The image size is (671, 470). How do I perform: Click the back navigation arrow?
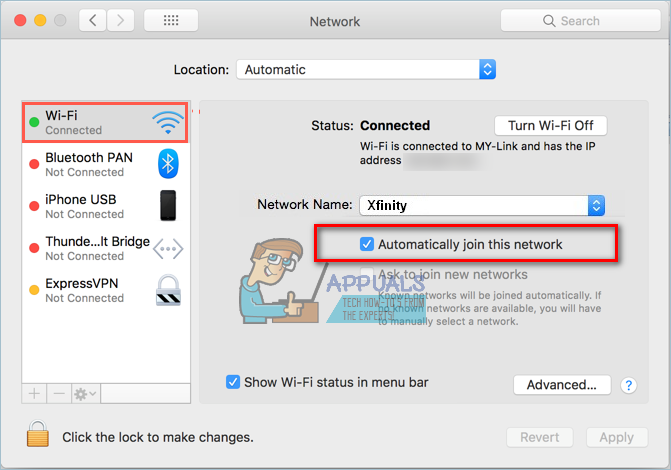[92, 20]
